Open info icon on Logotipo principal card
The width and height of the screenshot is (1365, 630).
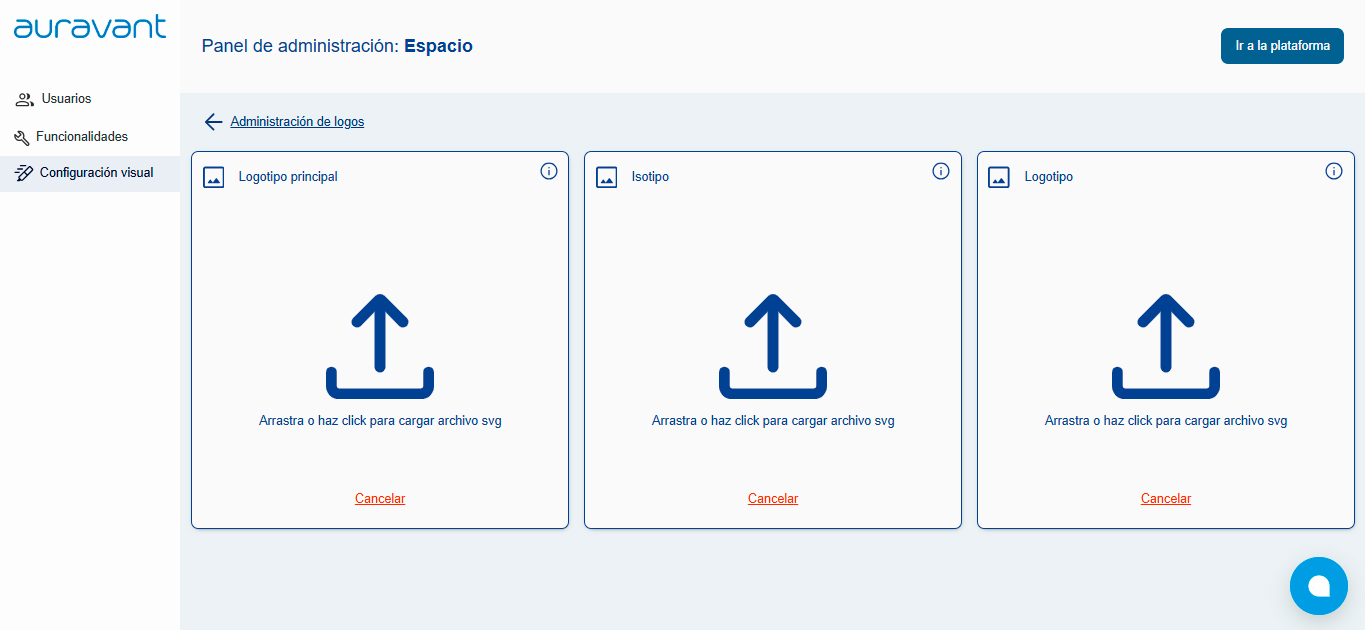tap(548, 171)
